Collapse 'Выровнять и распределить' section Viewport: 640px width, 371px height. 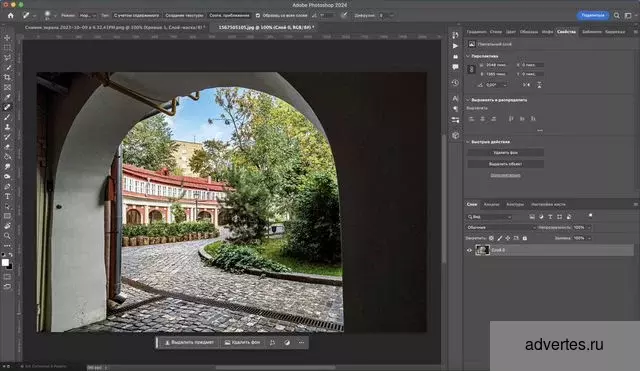[468, 100]
